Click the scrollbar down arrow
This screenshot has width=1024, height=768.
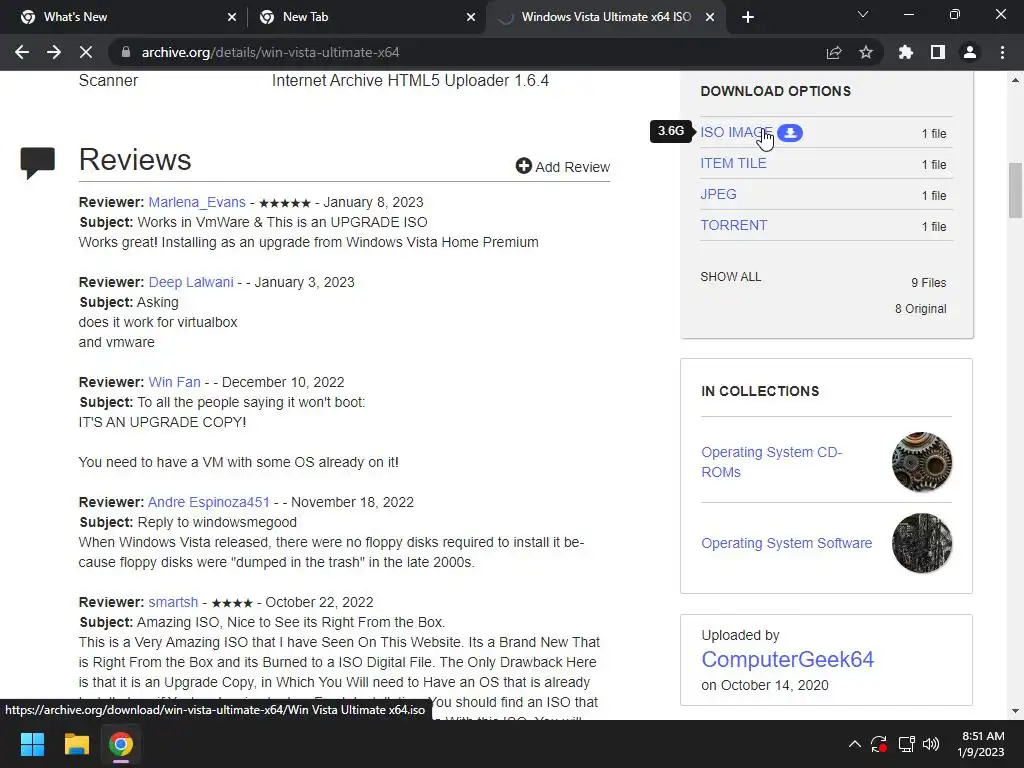[x=1015, y=711]
